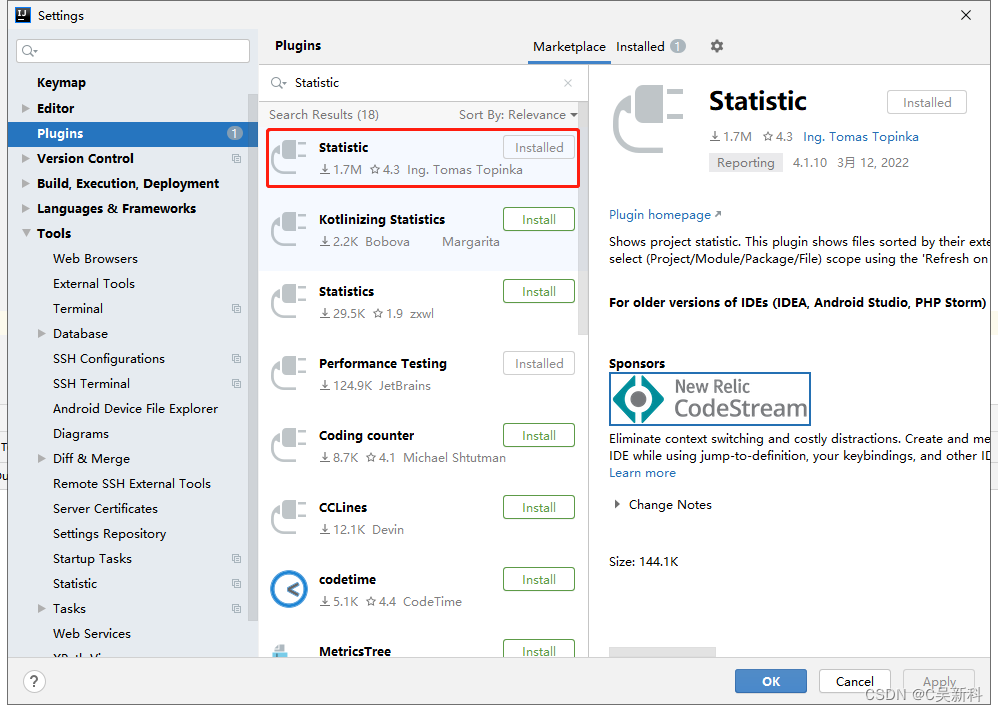Switch to the Installed plugins tab
The height and width of the screenshot is (712, 998).
coord(640,47)
